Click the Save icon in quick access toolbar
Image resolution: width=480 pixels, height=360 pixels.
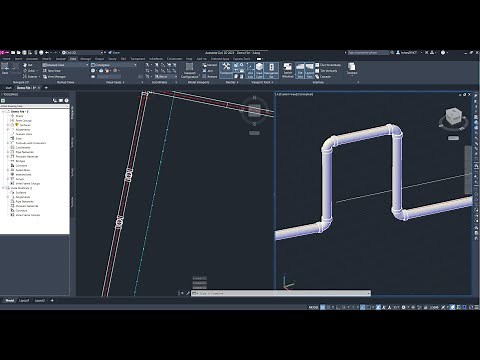tap(24, 53)
